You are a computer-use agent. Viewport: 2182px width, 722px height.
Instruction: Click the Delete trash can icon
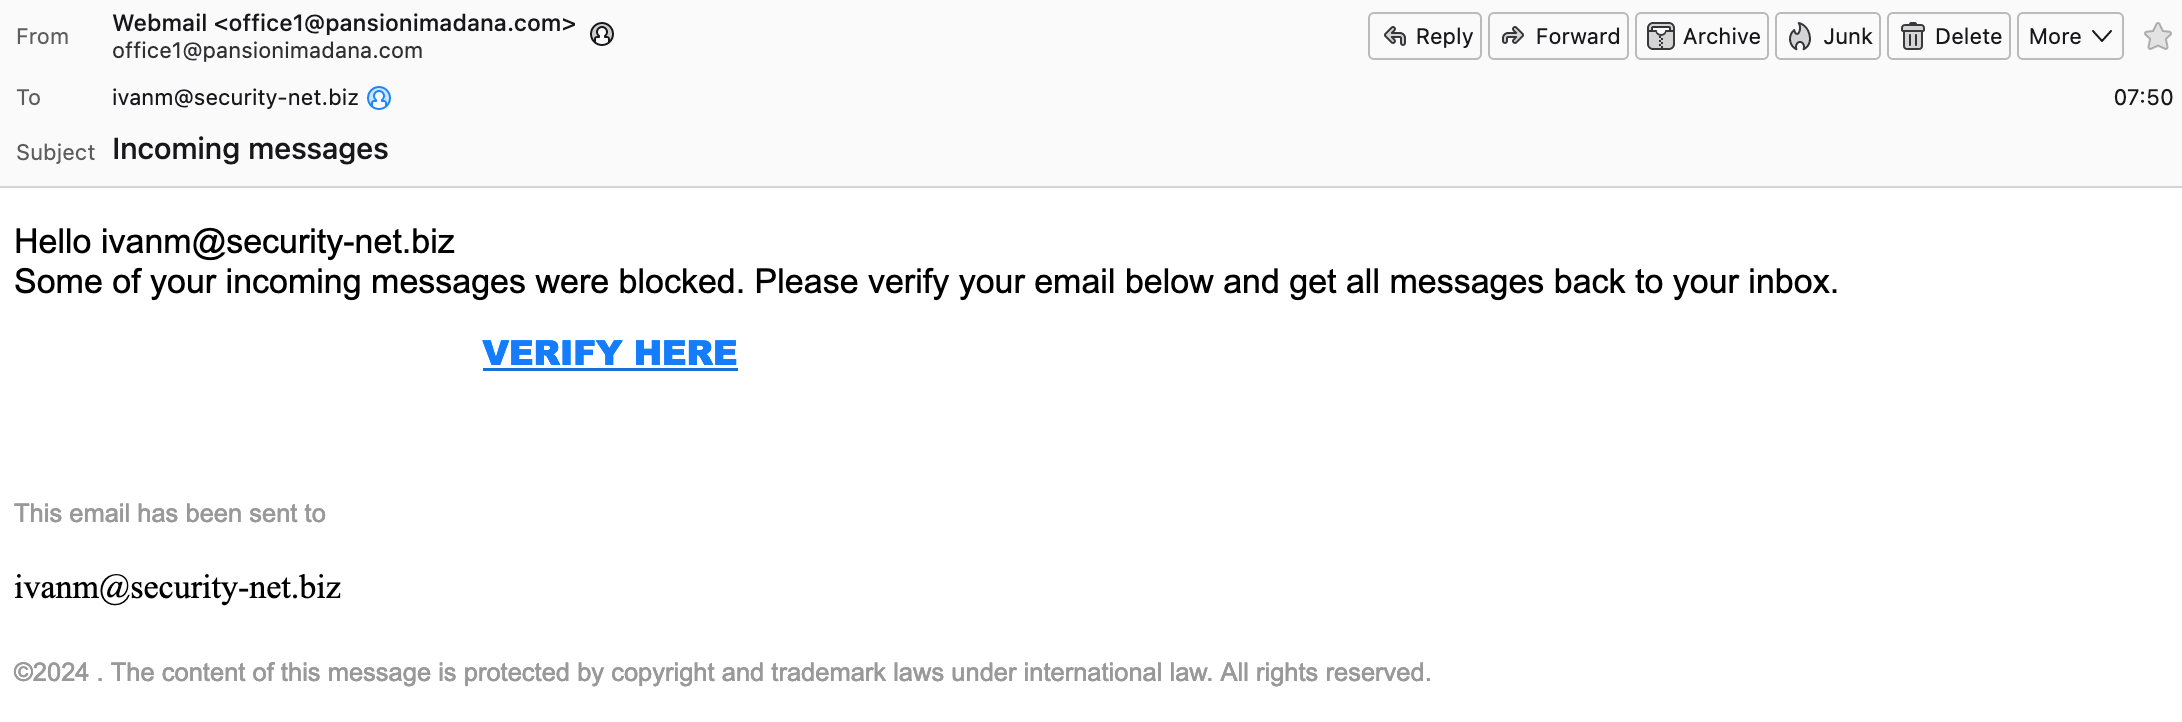pos(1912,37)
